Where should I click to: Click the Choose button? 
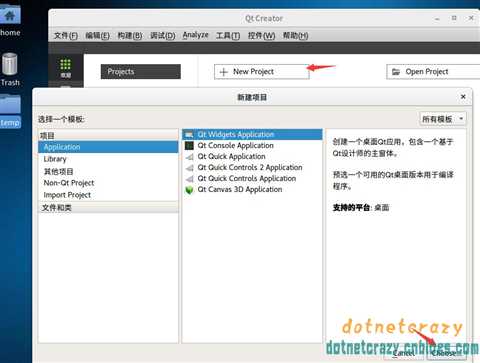(446, 353)
